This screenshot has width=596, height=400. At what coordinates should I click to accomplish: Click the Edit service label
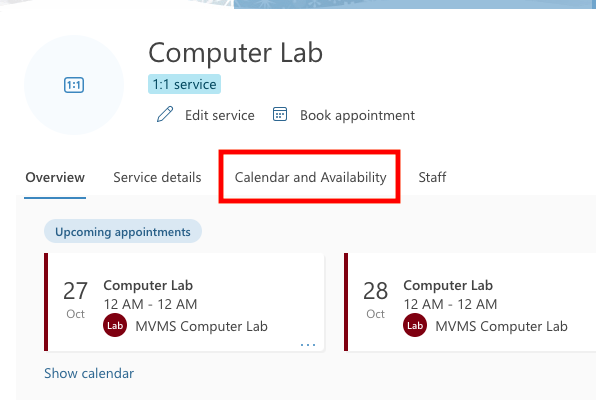coord(220,115)
